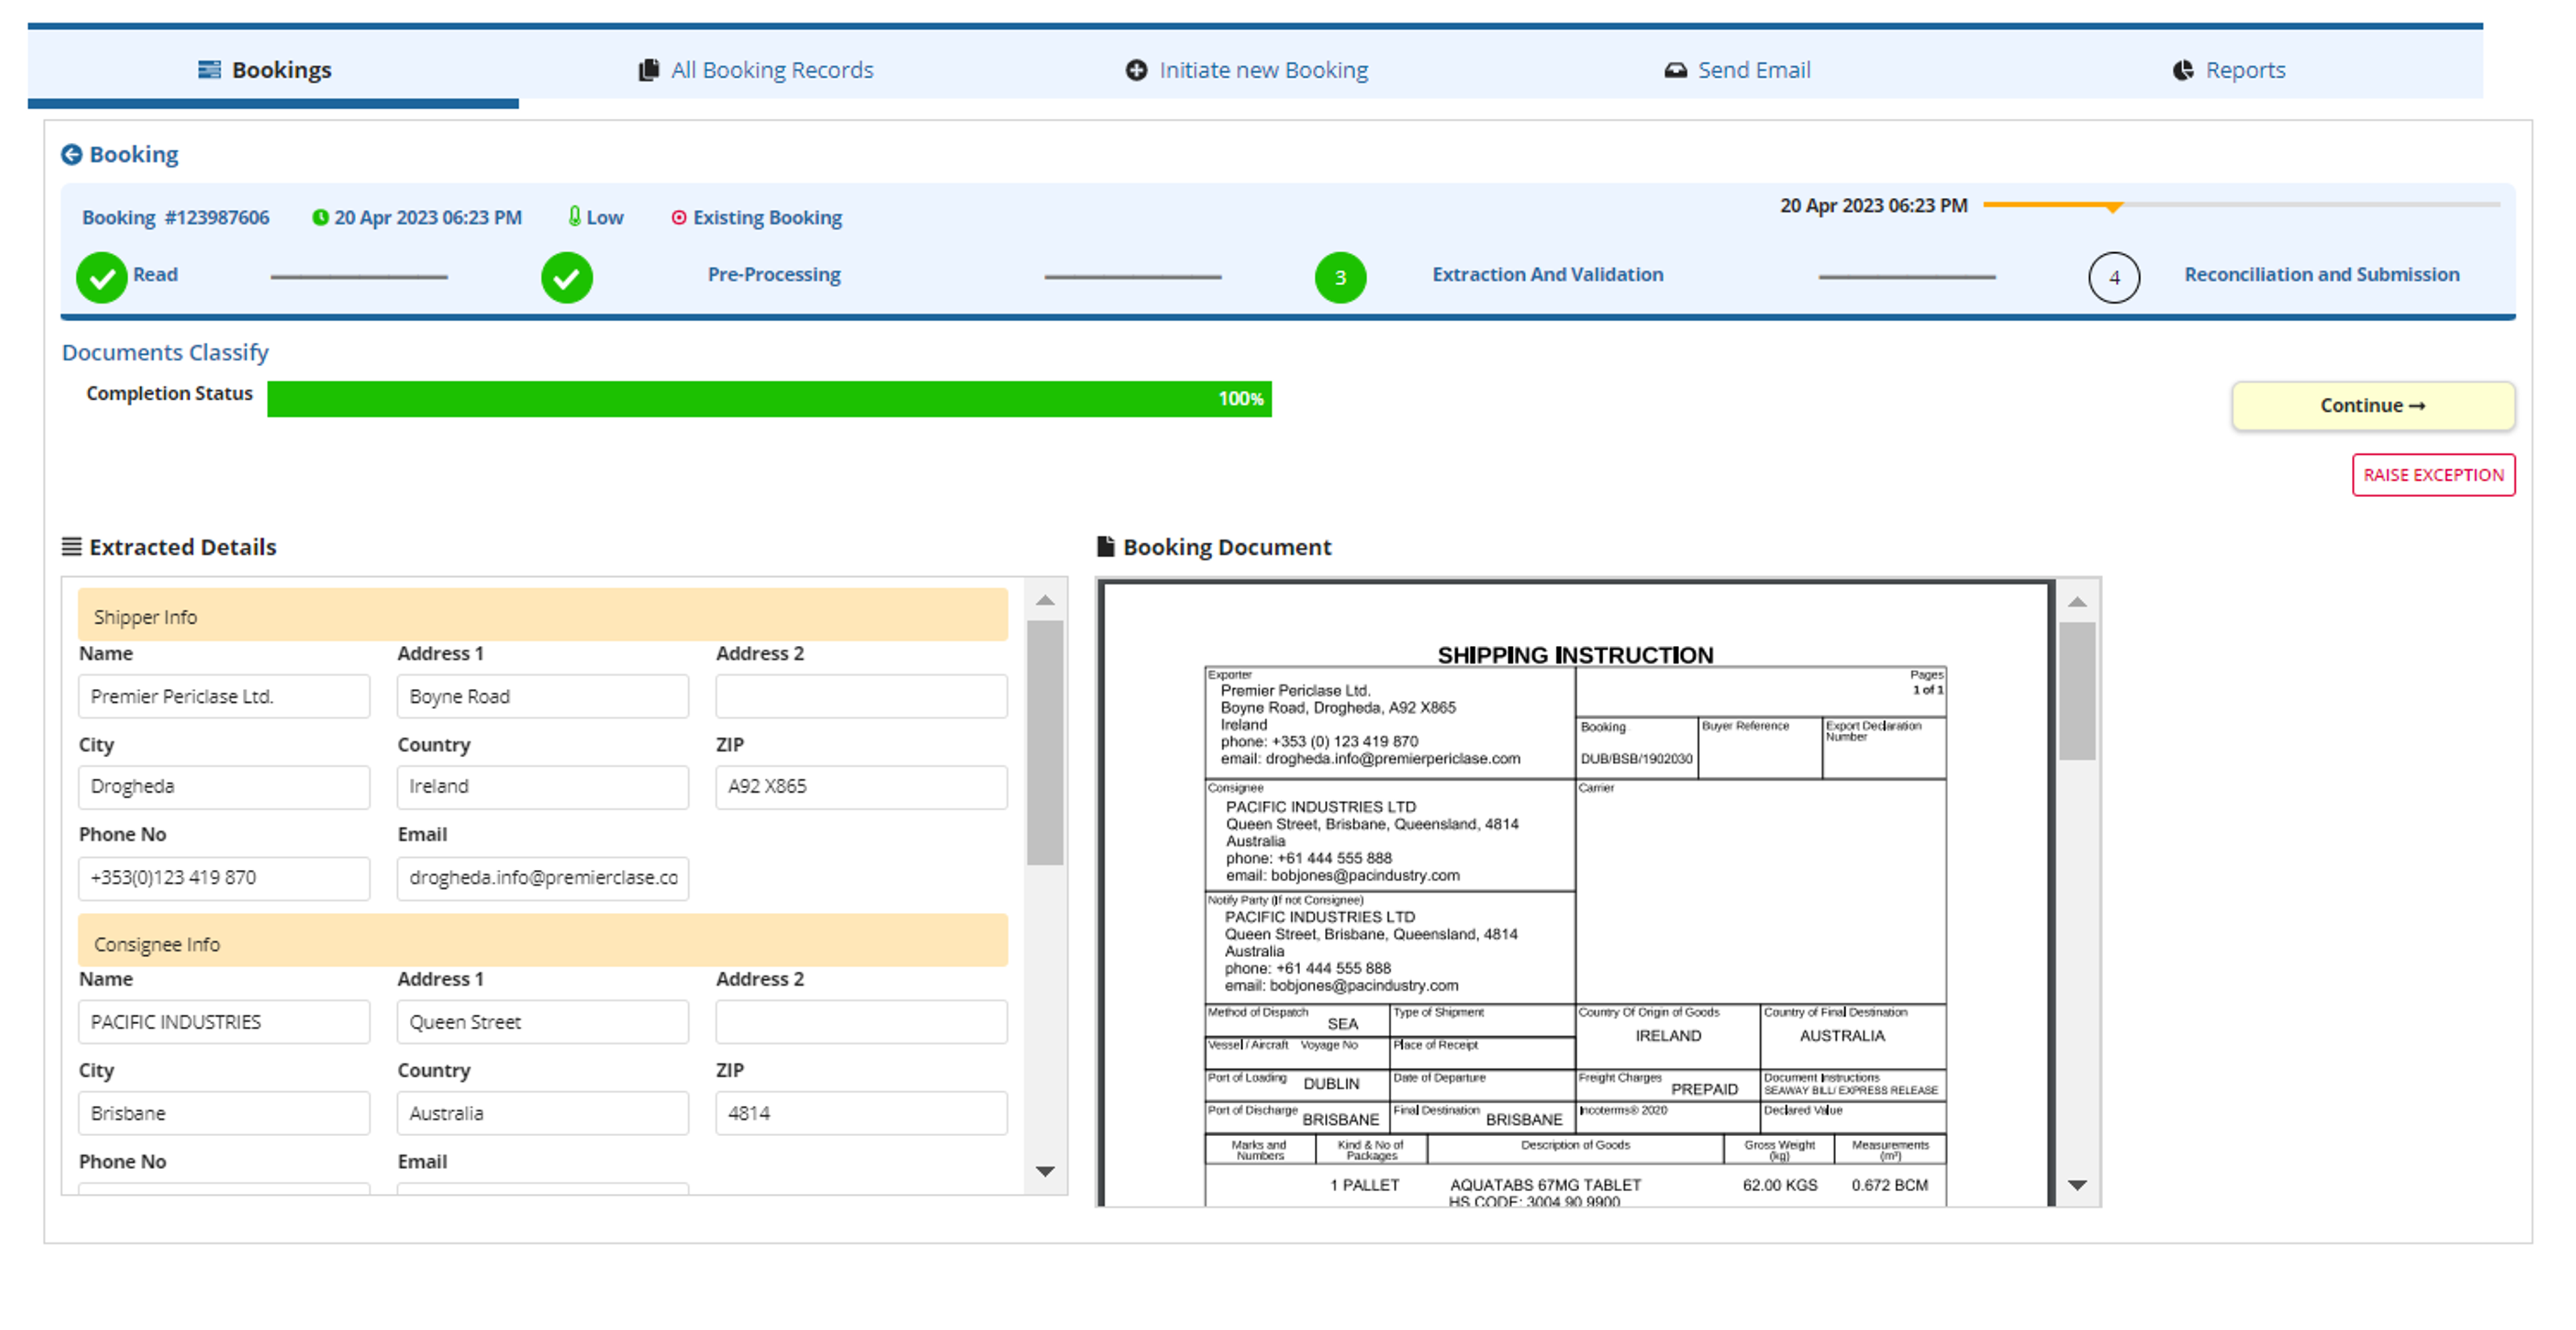Image resolution: width=2576 pixels, height=1330 pixels.
Task: Click the Send Email inbox icon
Action: [1675, 70]
